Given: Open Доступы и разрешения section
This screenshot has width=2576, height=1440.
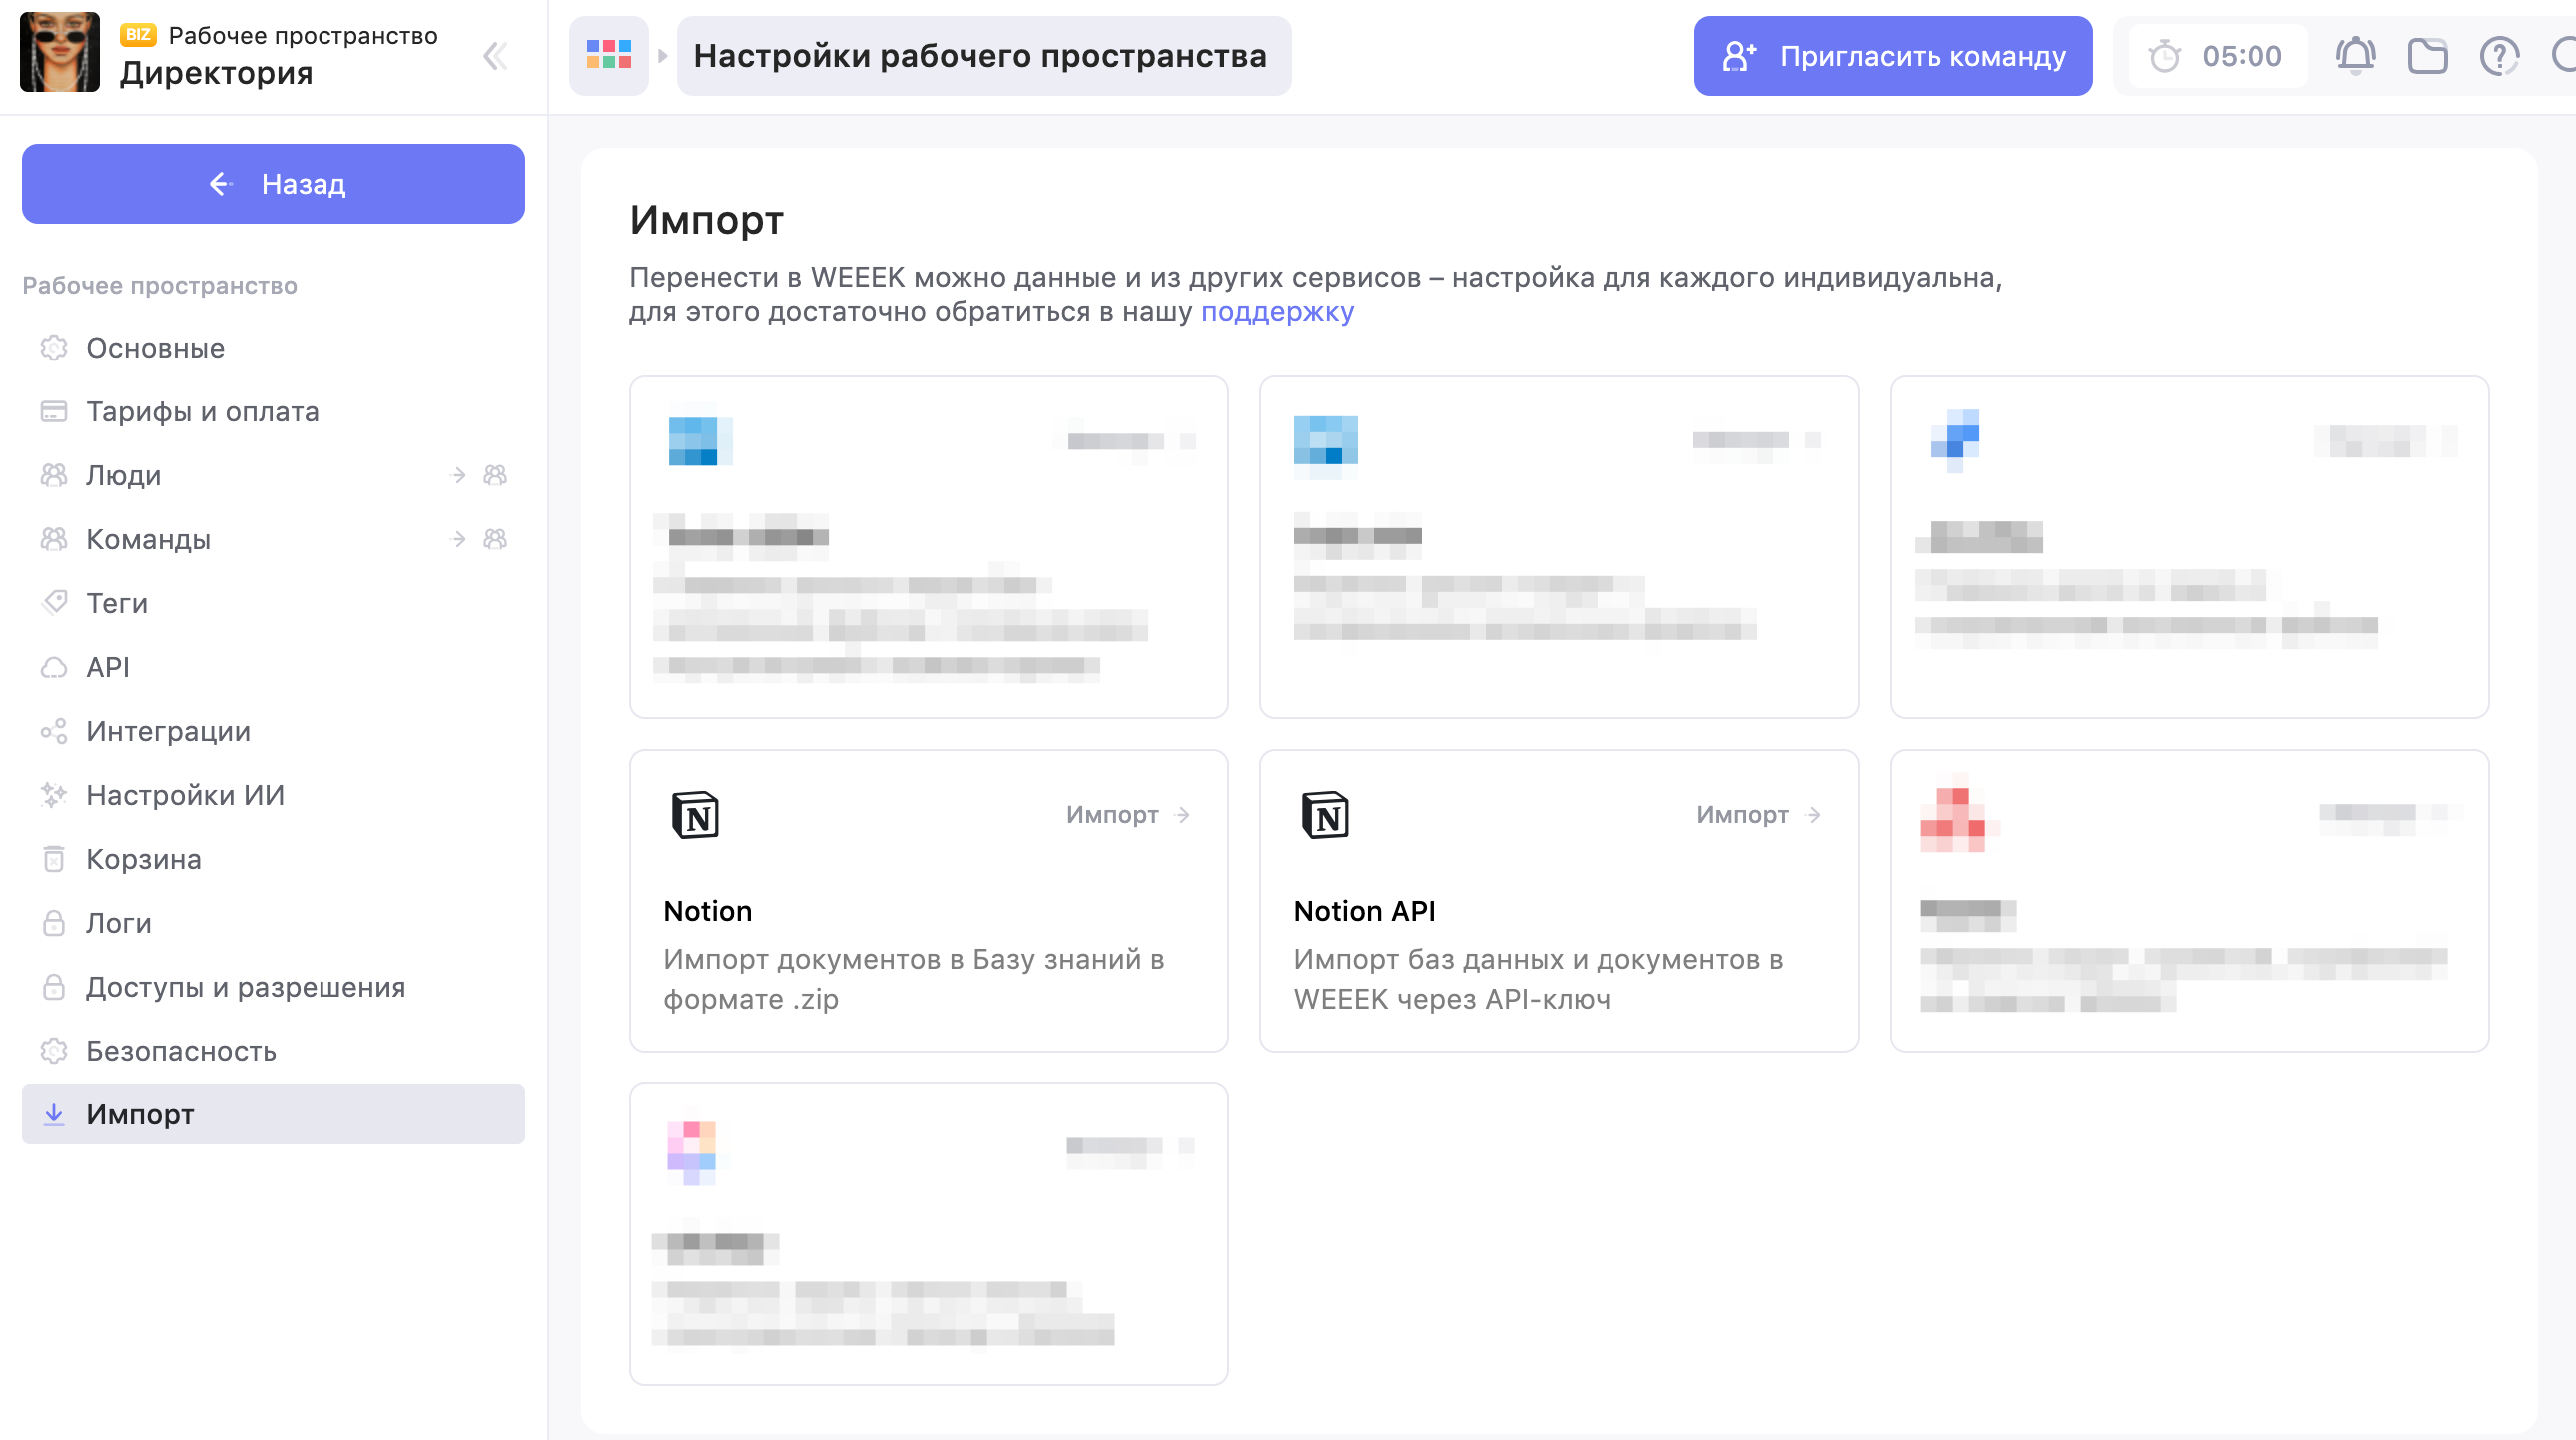Looking at the screenshot, I should (273, 988).
